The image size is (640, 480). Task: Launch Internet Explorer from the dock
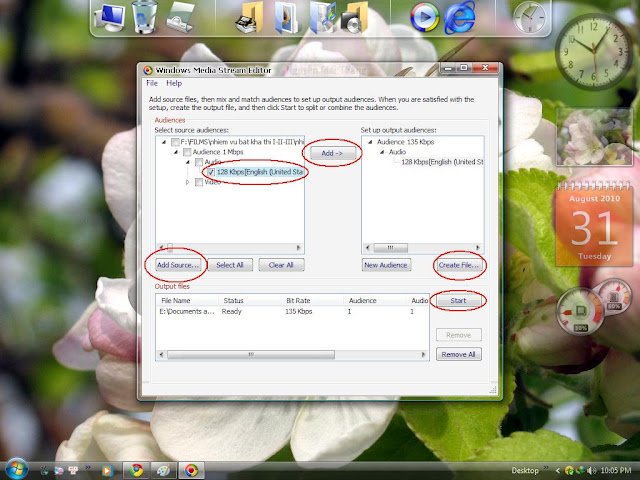460,18
